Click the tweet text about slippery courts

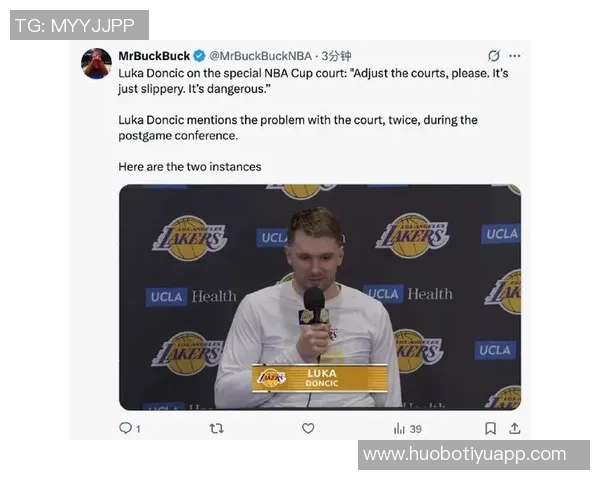click(313, 81)
